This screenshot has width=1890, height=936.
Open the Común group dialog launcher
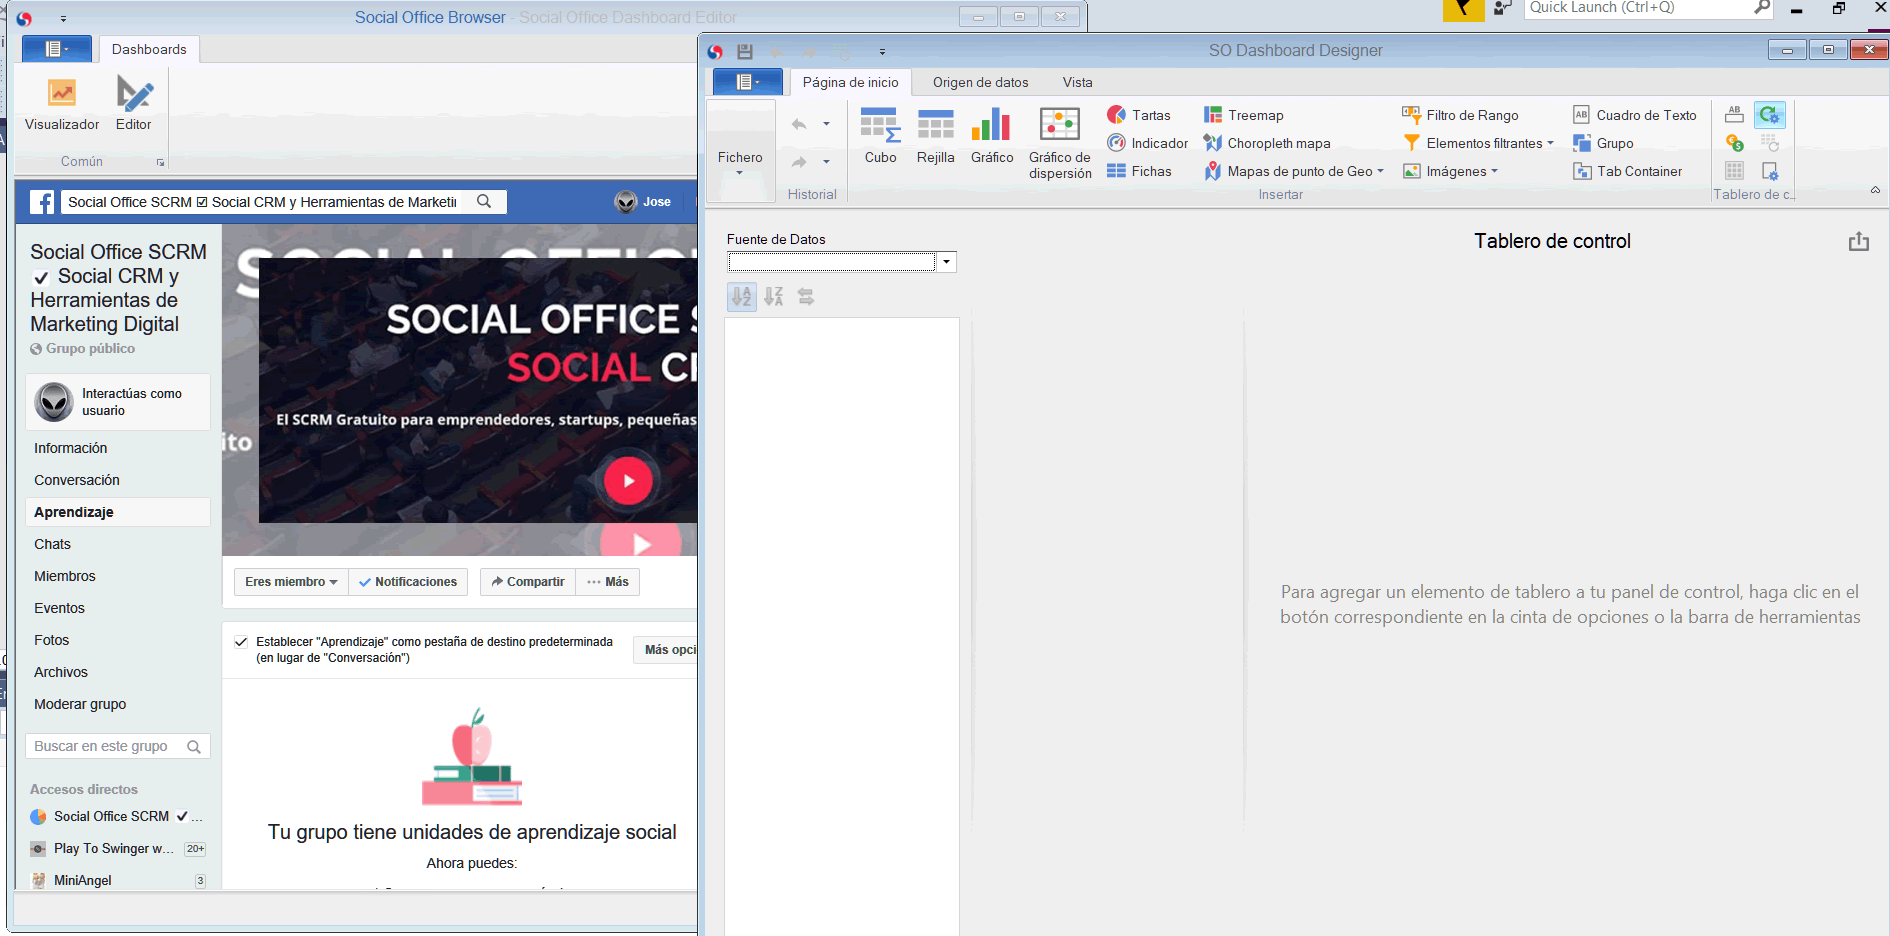click(160, 162)
